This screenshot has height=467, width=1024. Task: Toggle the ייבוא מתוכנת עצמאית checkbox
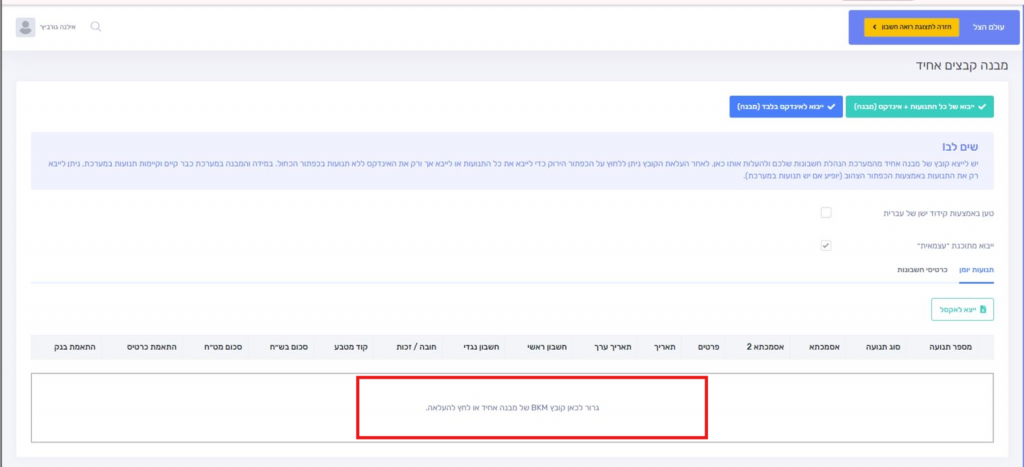[826, 245]
